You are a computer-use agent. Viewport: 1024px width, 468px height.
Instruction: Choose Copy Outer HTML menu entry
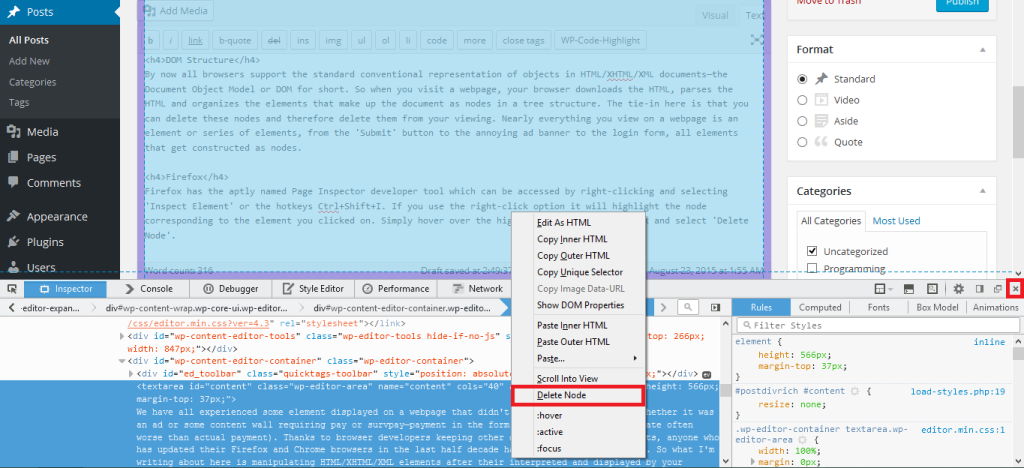click(x=578, y=256)
